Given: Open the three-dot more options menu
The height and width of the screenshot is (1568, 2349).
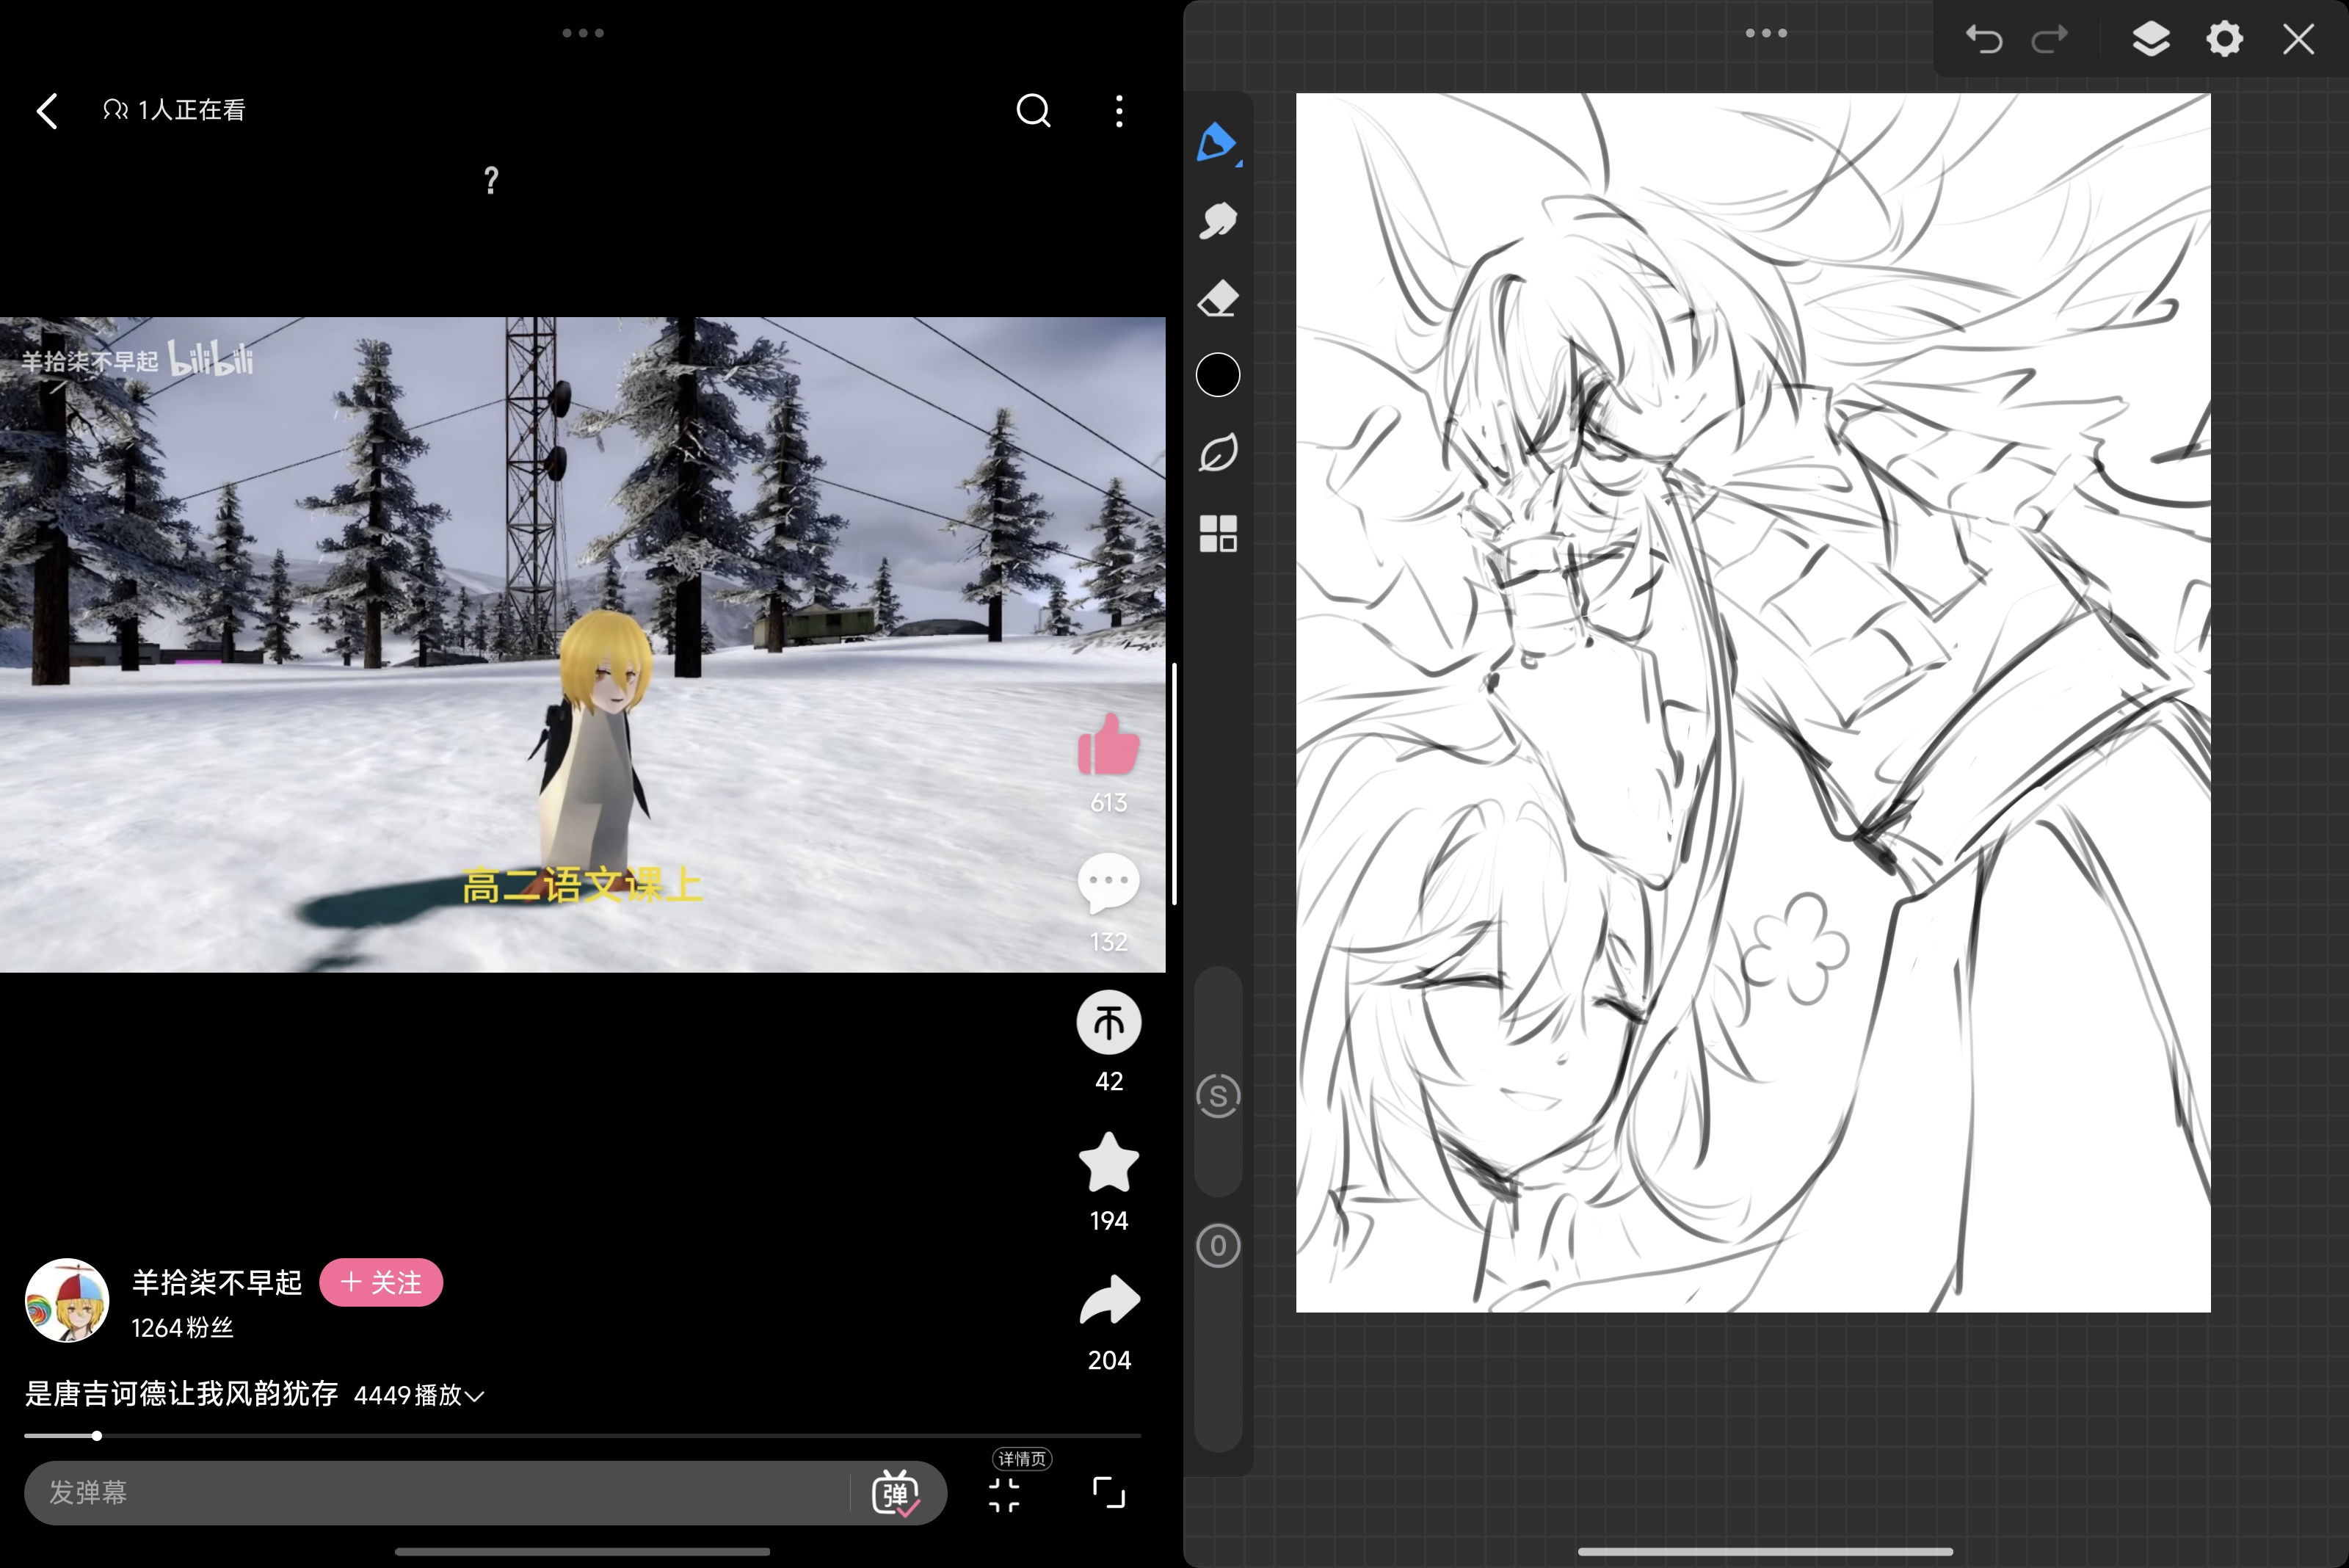Looking at the screenshot, I should pyautogui.click(x=1119, y=111).
